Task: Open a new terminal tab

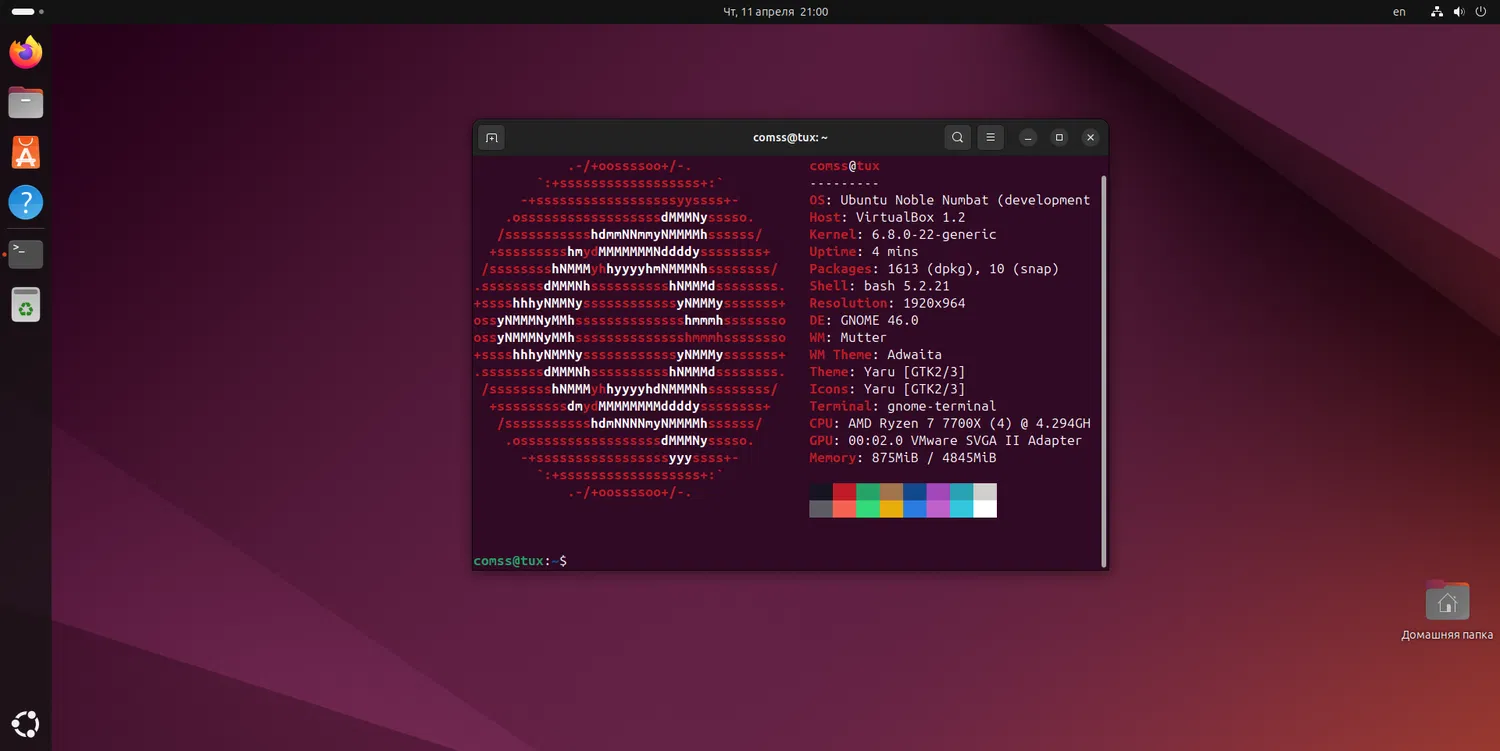Action: tap(491, 138)
